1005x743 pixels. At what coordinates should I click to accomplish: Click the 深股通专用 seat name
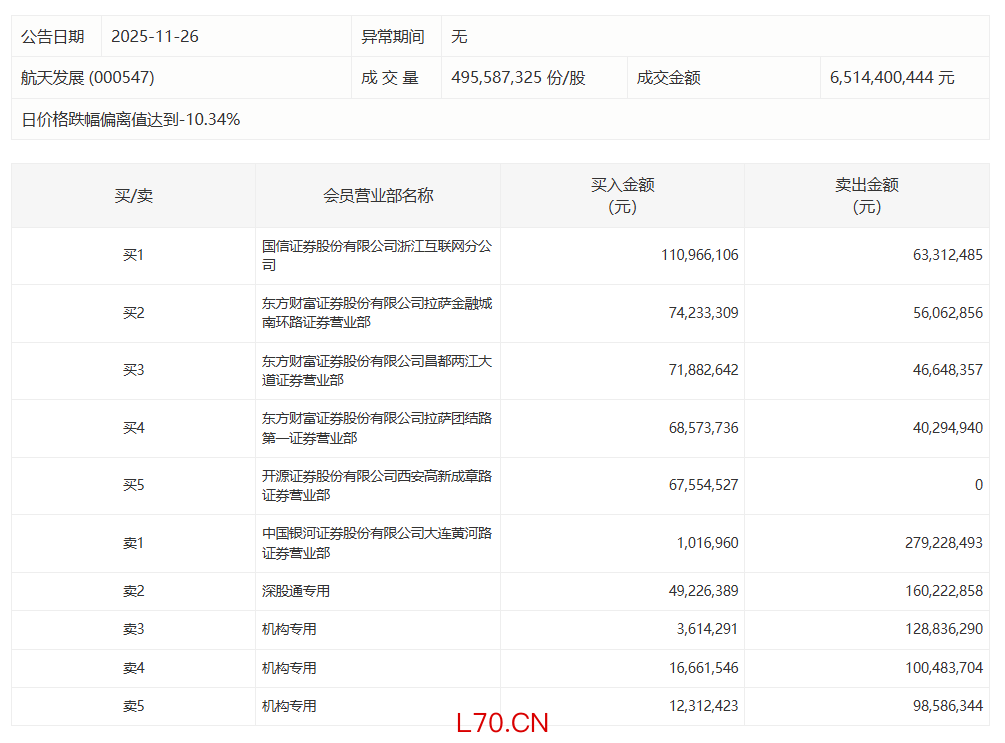click(296, 591)
